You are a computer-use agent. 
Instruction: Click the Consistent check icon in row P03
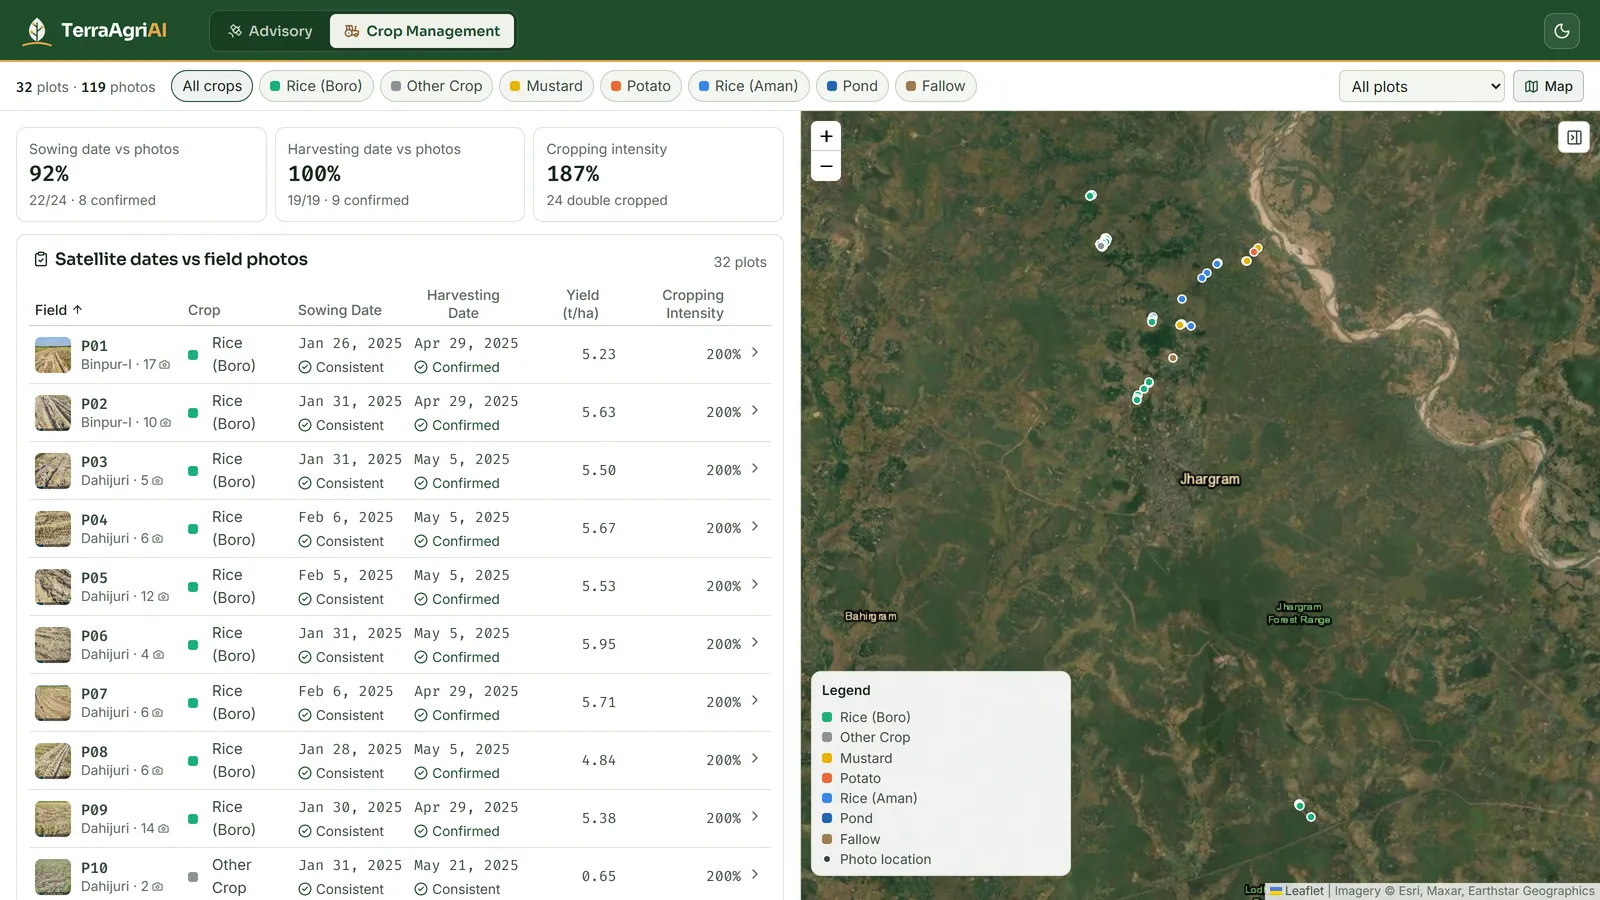tap(305, 483)
